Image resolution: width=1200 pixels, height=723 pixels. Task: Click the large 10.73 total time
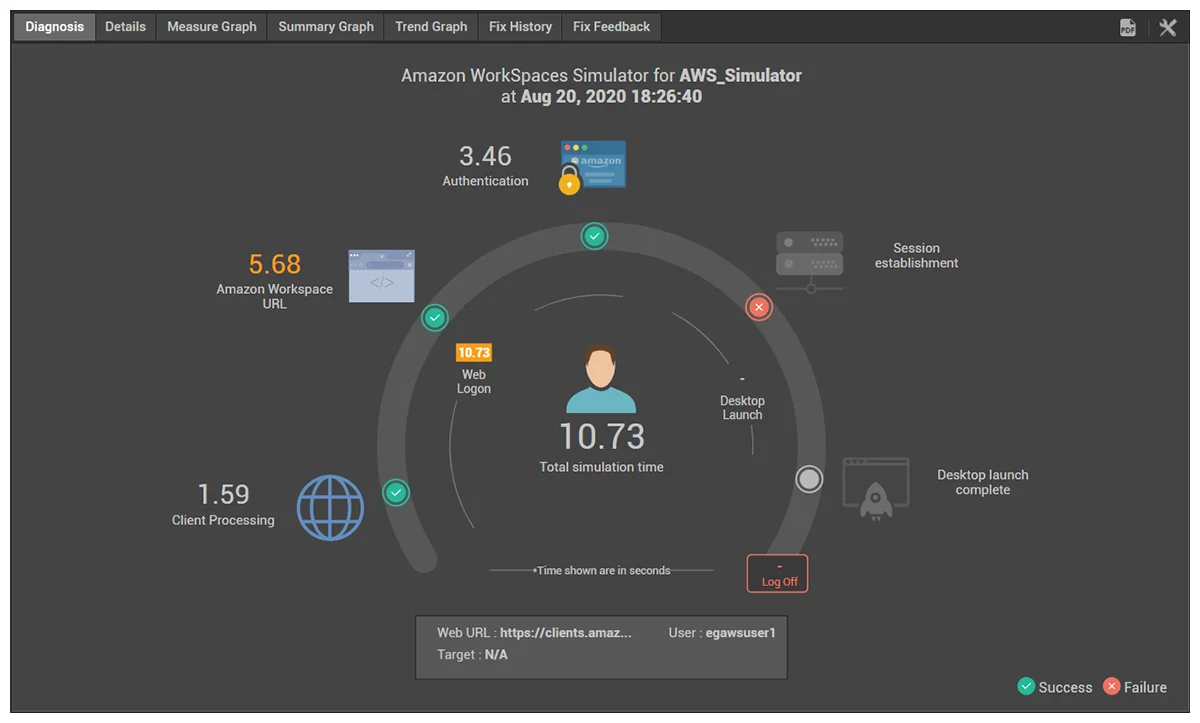point(601,437)
